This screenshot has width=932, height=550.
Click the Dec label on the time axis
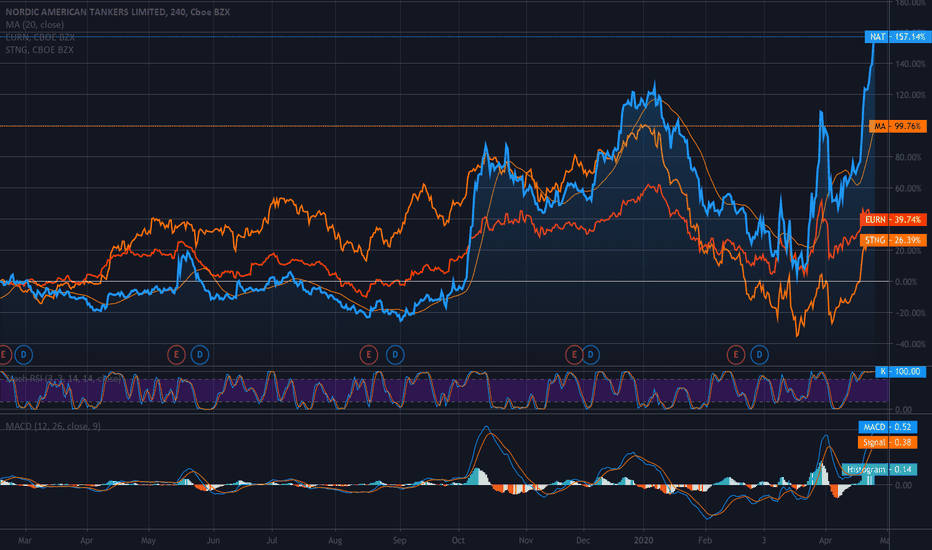(583, 540)
